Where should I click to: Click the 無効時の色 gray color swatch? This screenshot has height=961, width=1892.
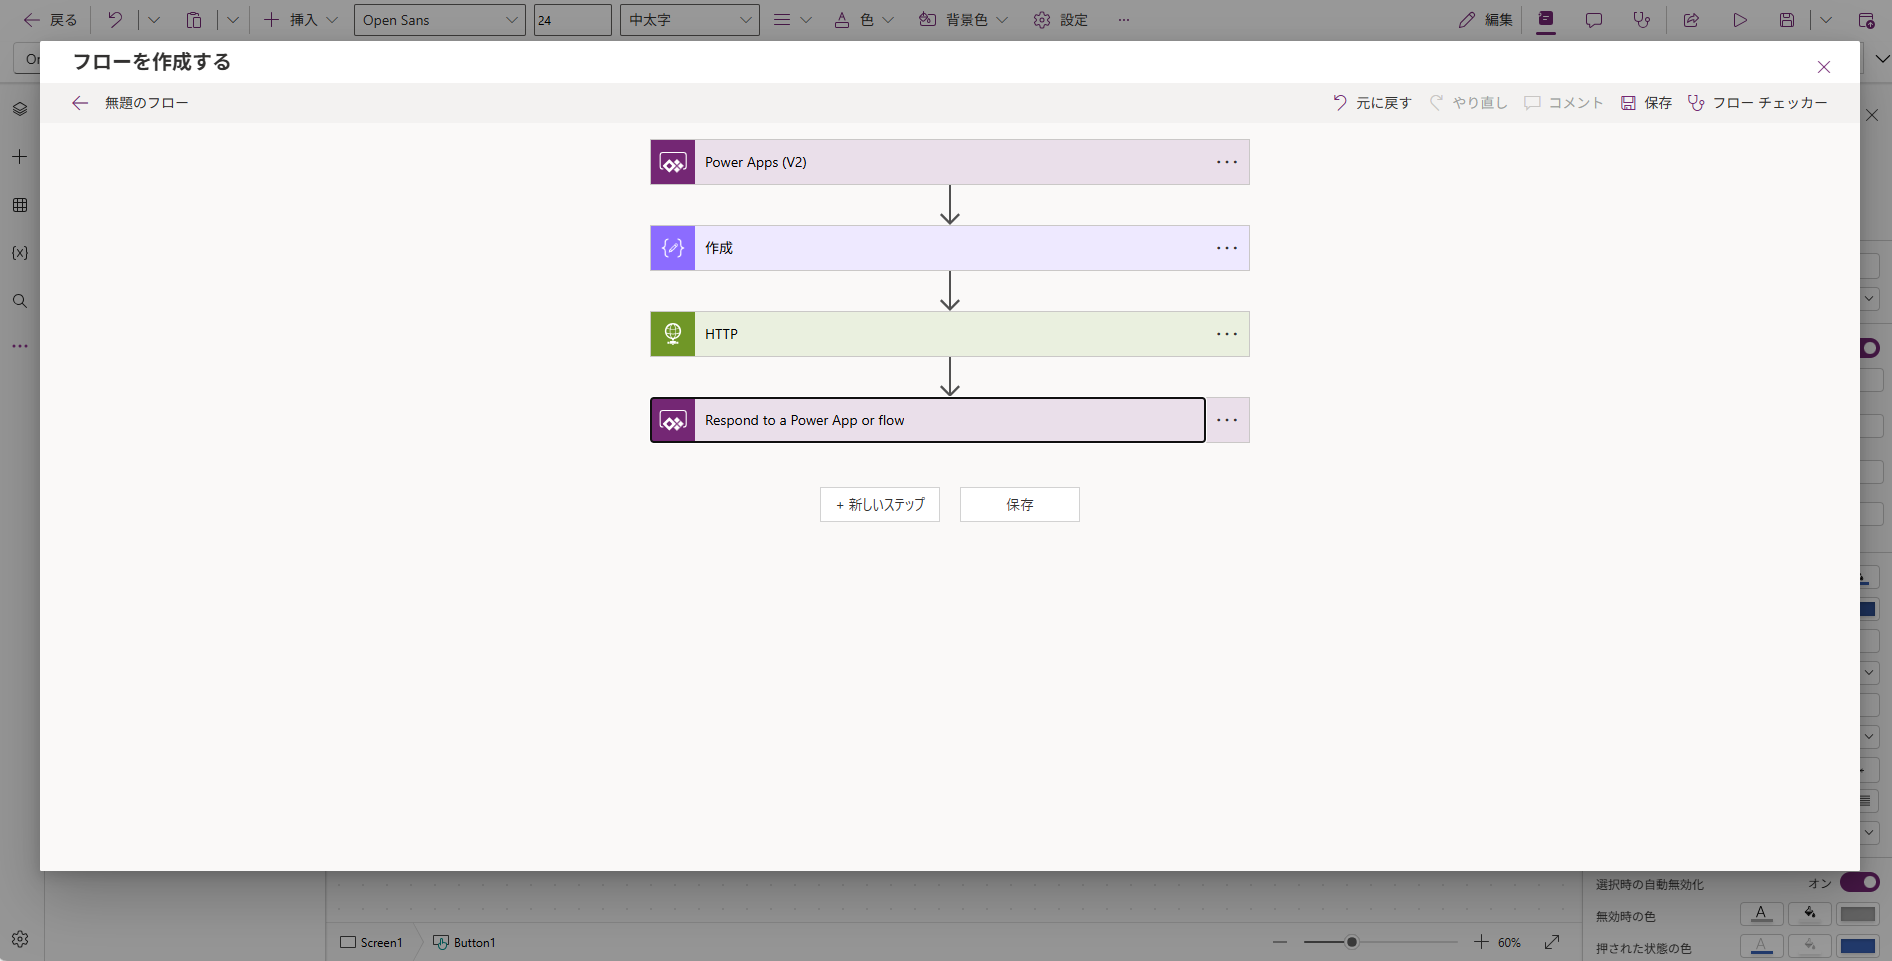click(x=1858, y=914)
